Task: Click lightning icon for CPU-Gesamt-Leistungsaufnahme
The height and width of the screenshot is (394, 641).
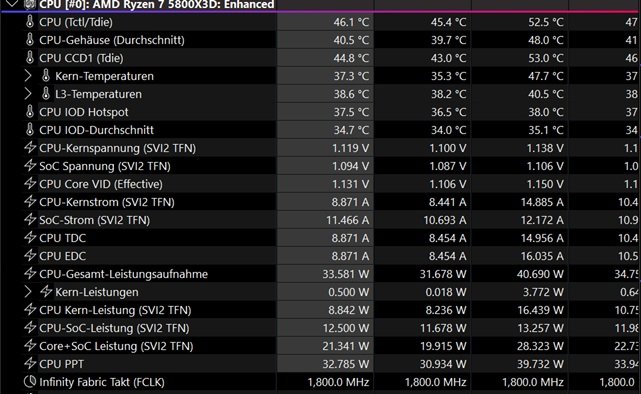Action: [x=30, y=273]
